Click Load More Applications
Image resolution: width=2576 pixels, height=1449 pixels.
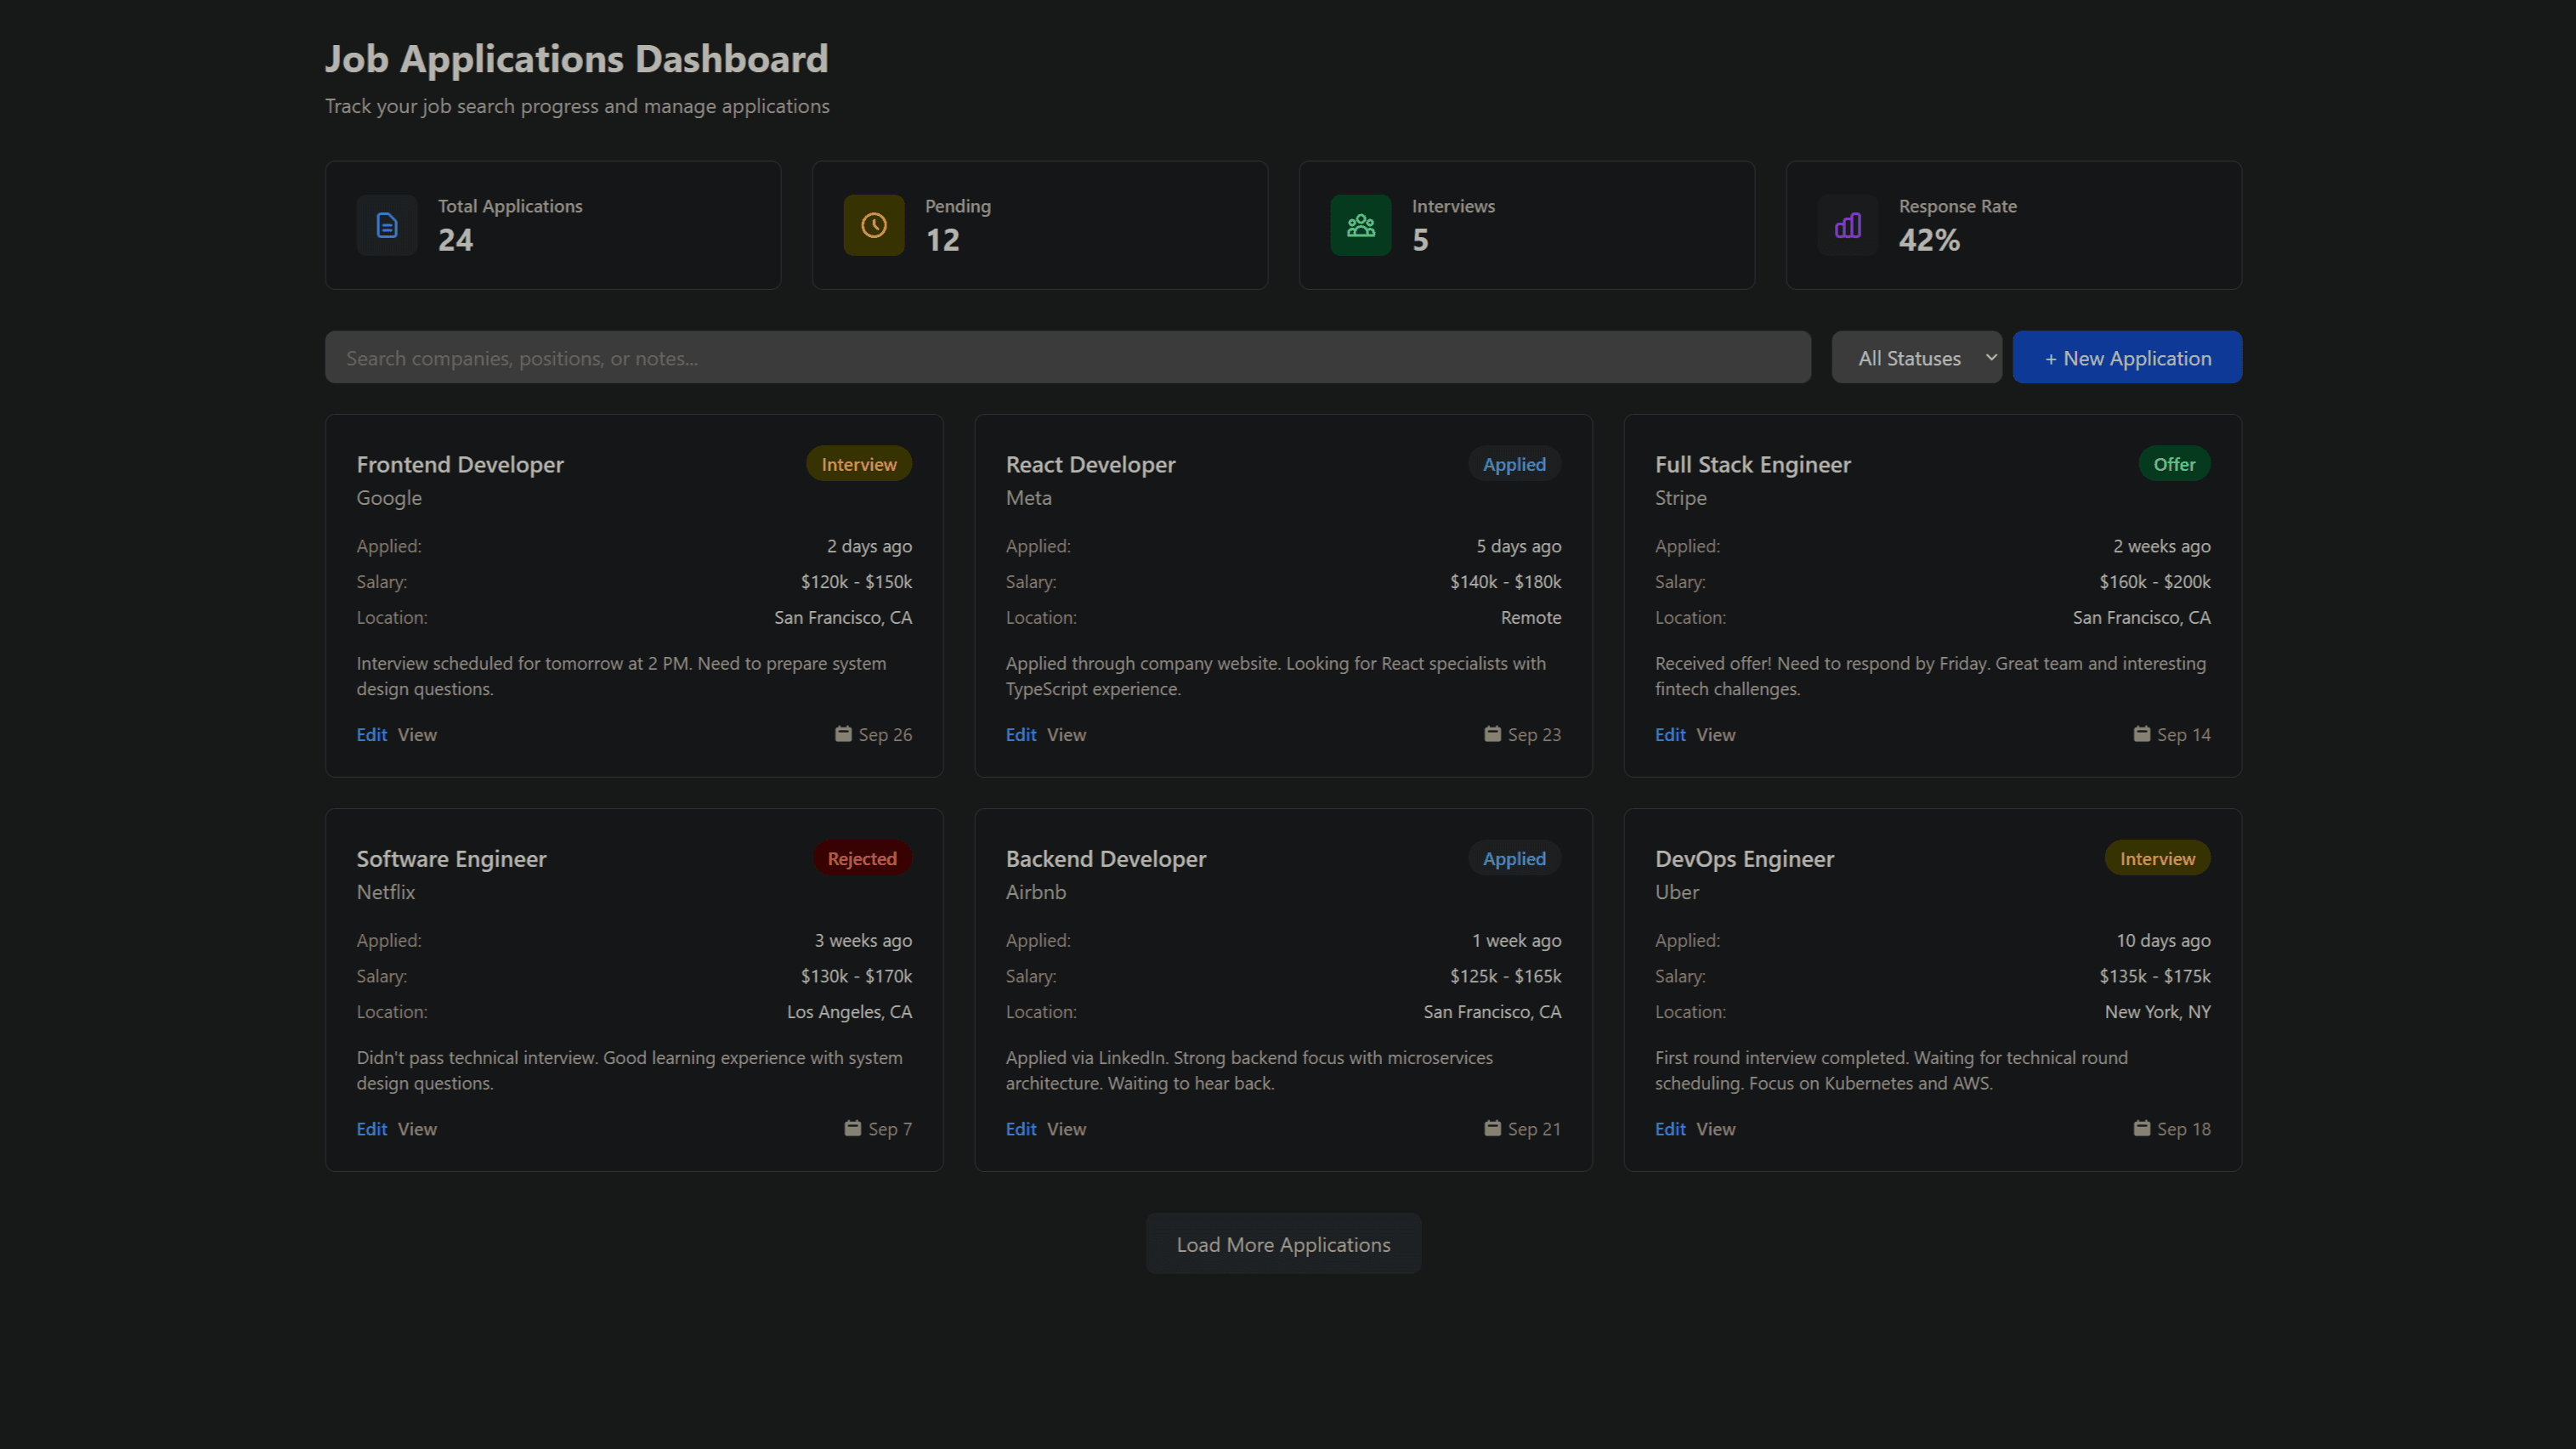pyautogui.click(x=1283, y=1243)
